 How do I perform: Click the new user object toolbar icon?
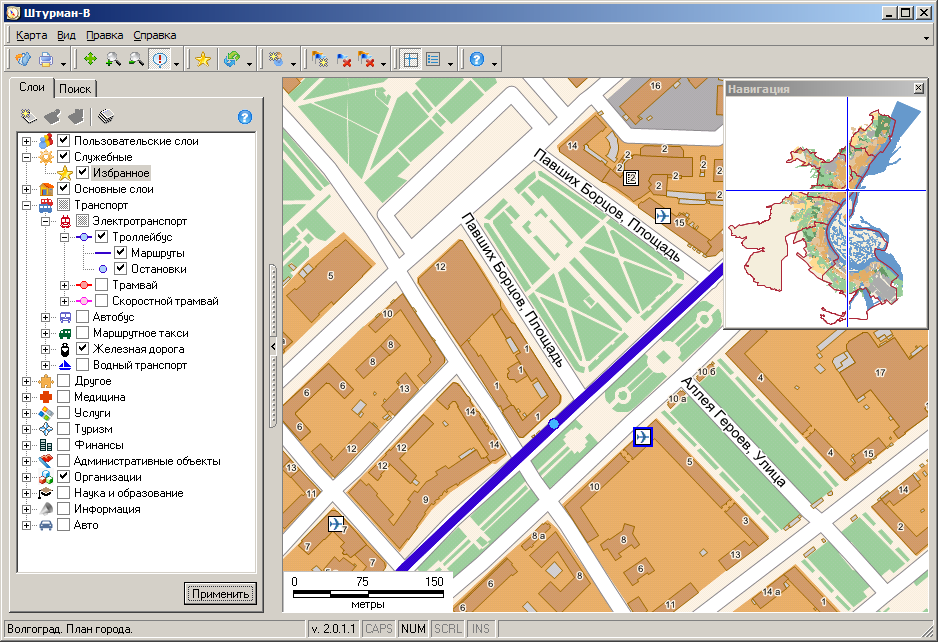275,59
